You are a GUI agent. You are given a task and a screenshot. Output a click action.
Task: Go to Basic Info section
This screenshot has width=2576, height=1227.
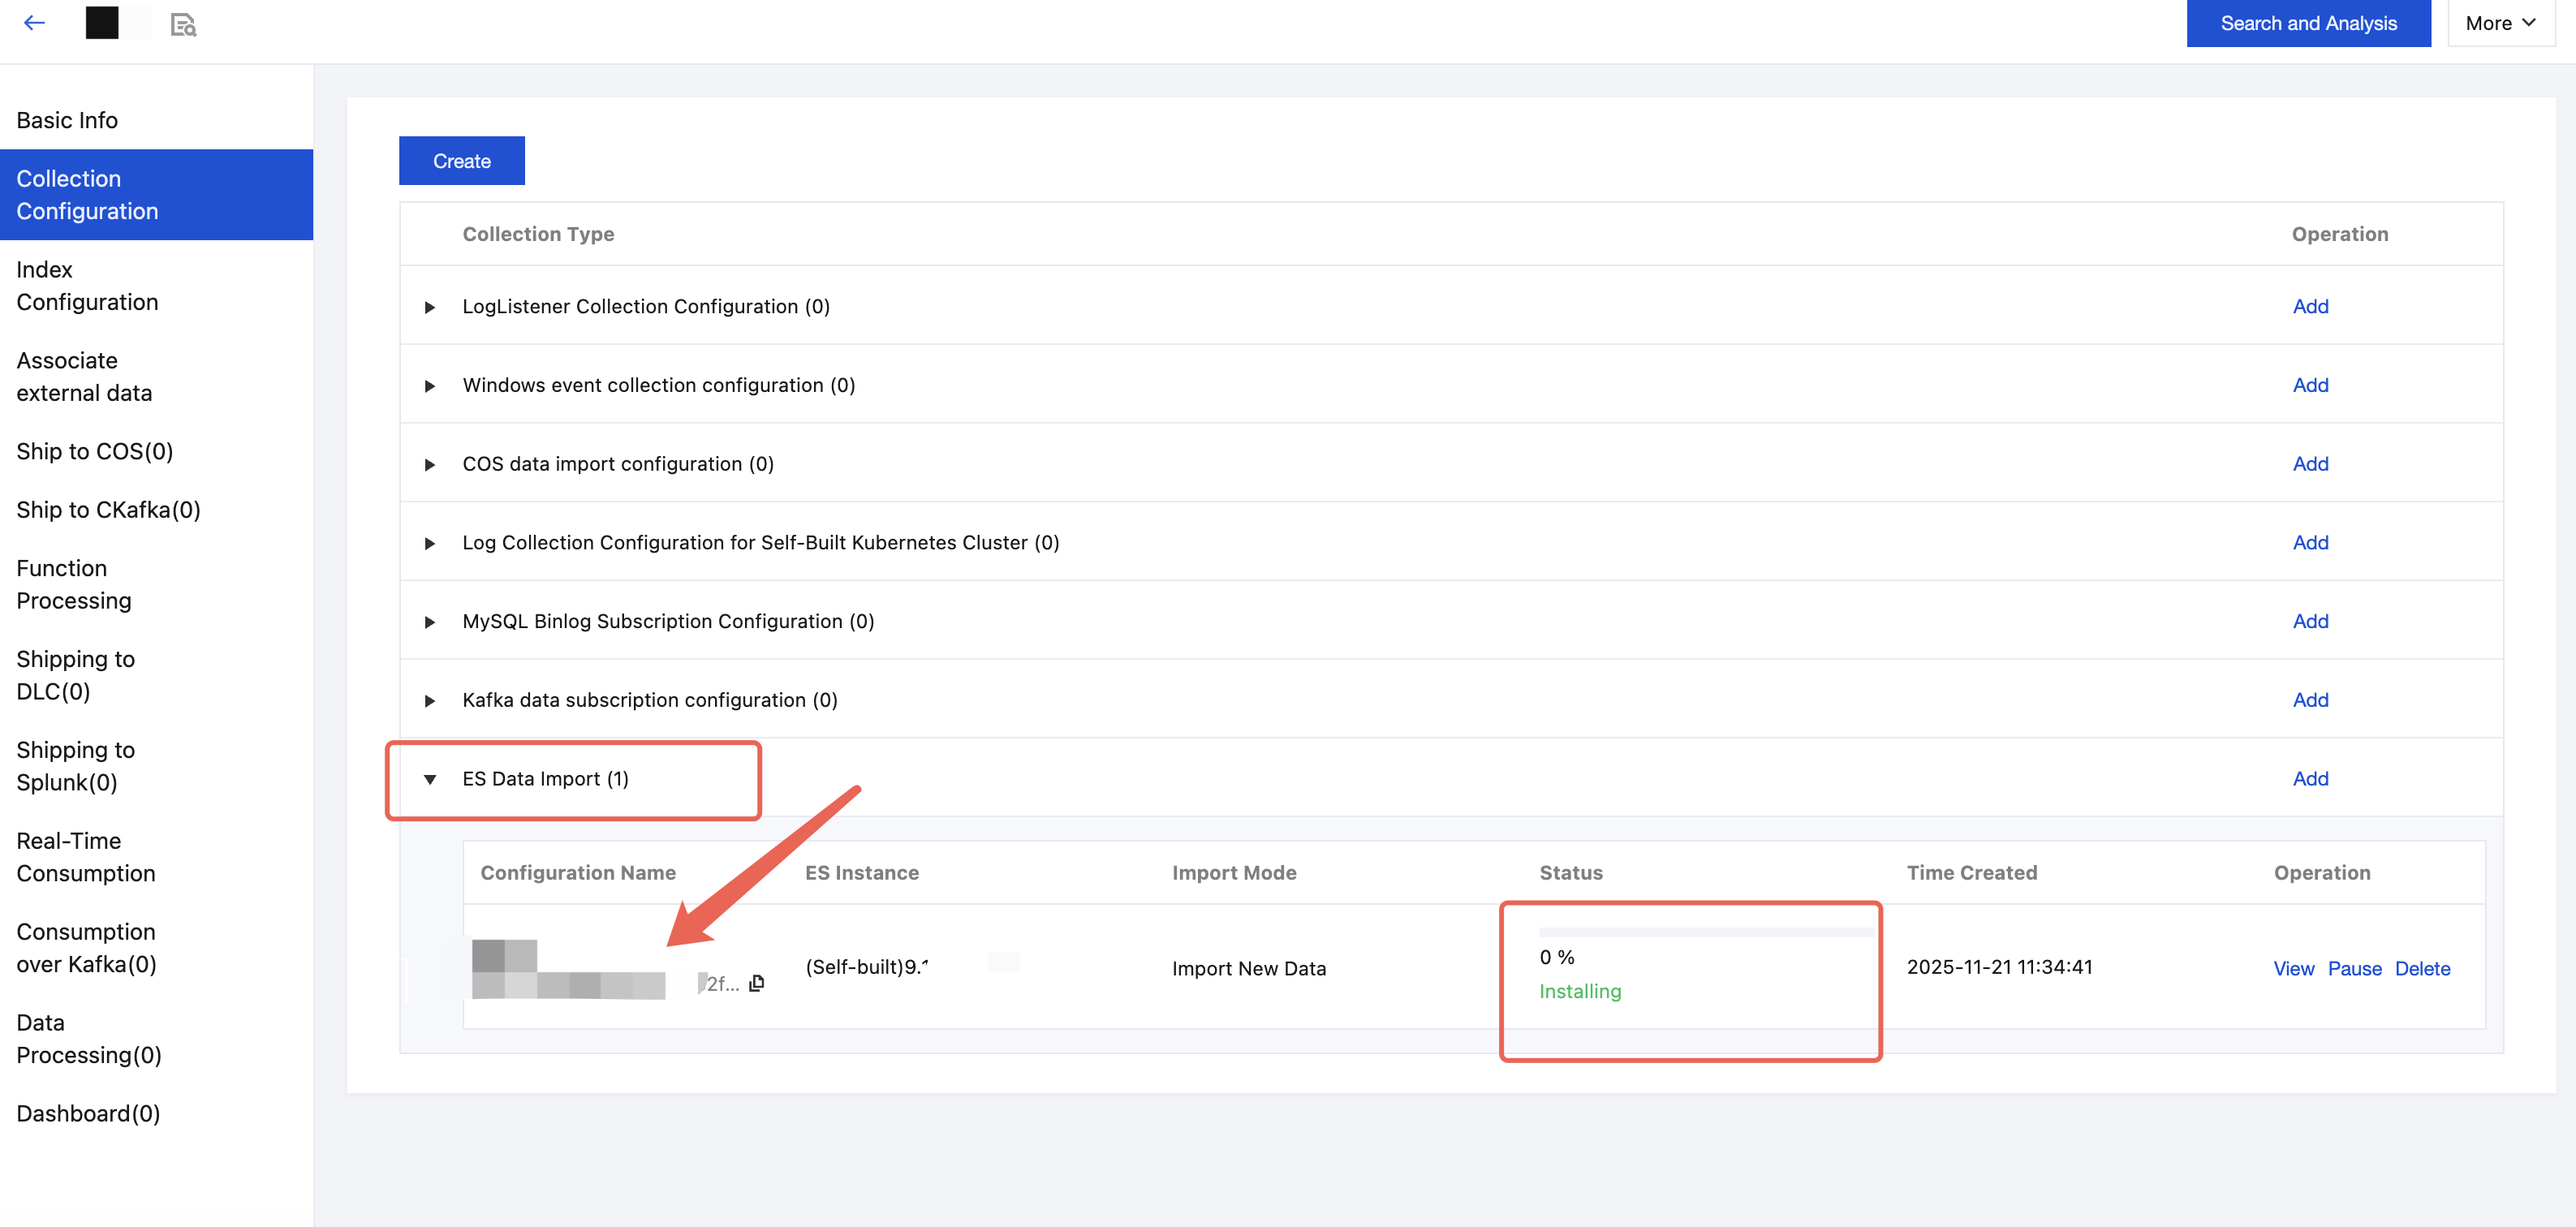(x=67, y=120)
